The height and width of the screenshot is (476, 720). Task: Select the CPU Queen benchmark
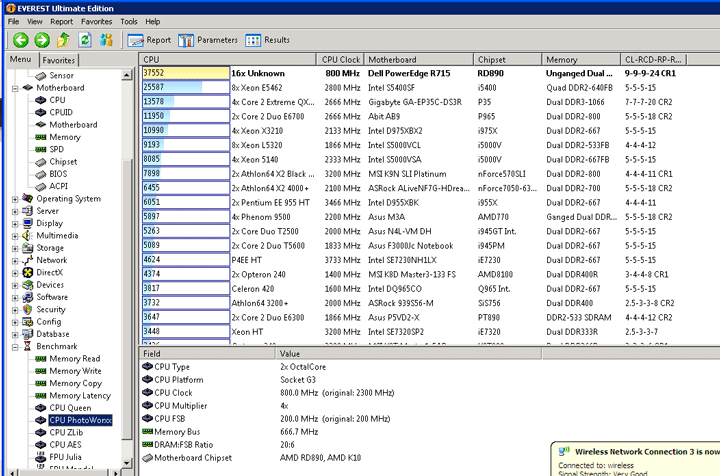click(70, 408)
